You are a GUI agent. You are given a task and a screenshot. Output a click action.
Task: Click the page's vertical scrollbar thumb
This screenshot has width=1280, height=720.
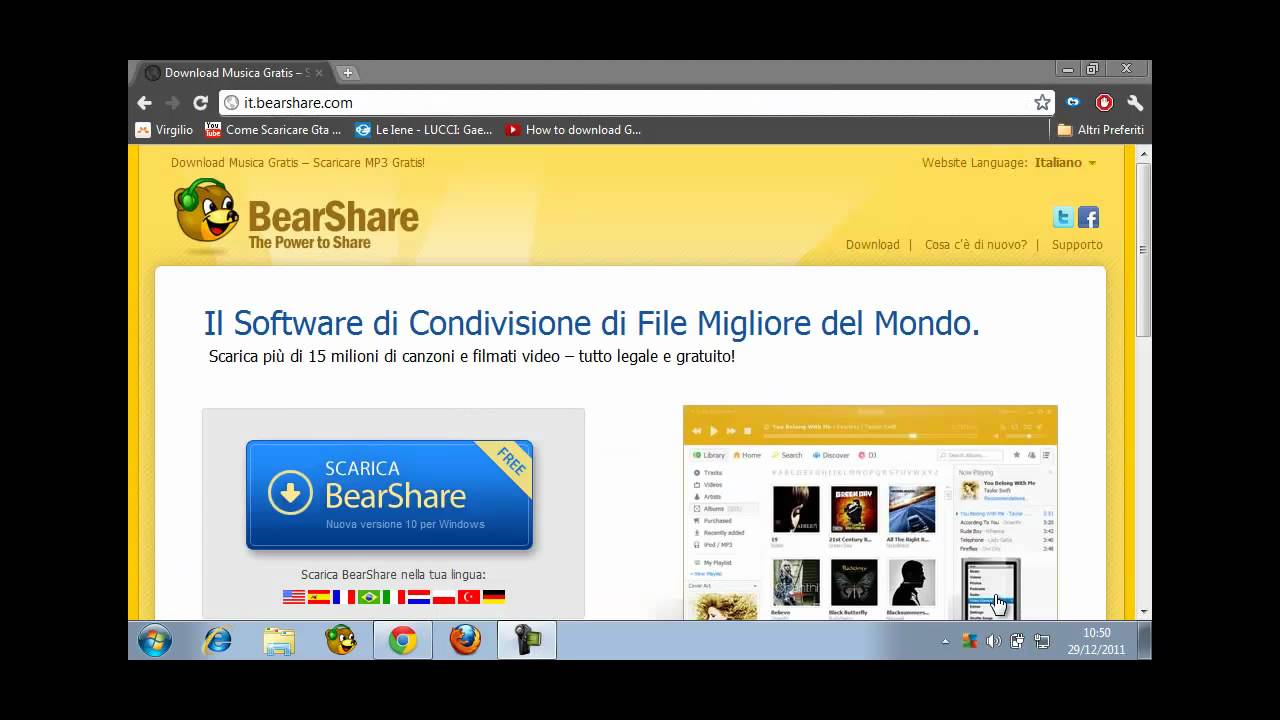click(x=1144, y=250)
